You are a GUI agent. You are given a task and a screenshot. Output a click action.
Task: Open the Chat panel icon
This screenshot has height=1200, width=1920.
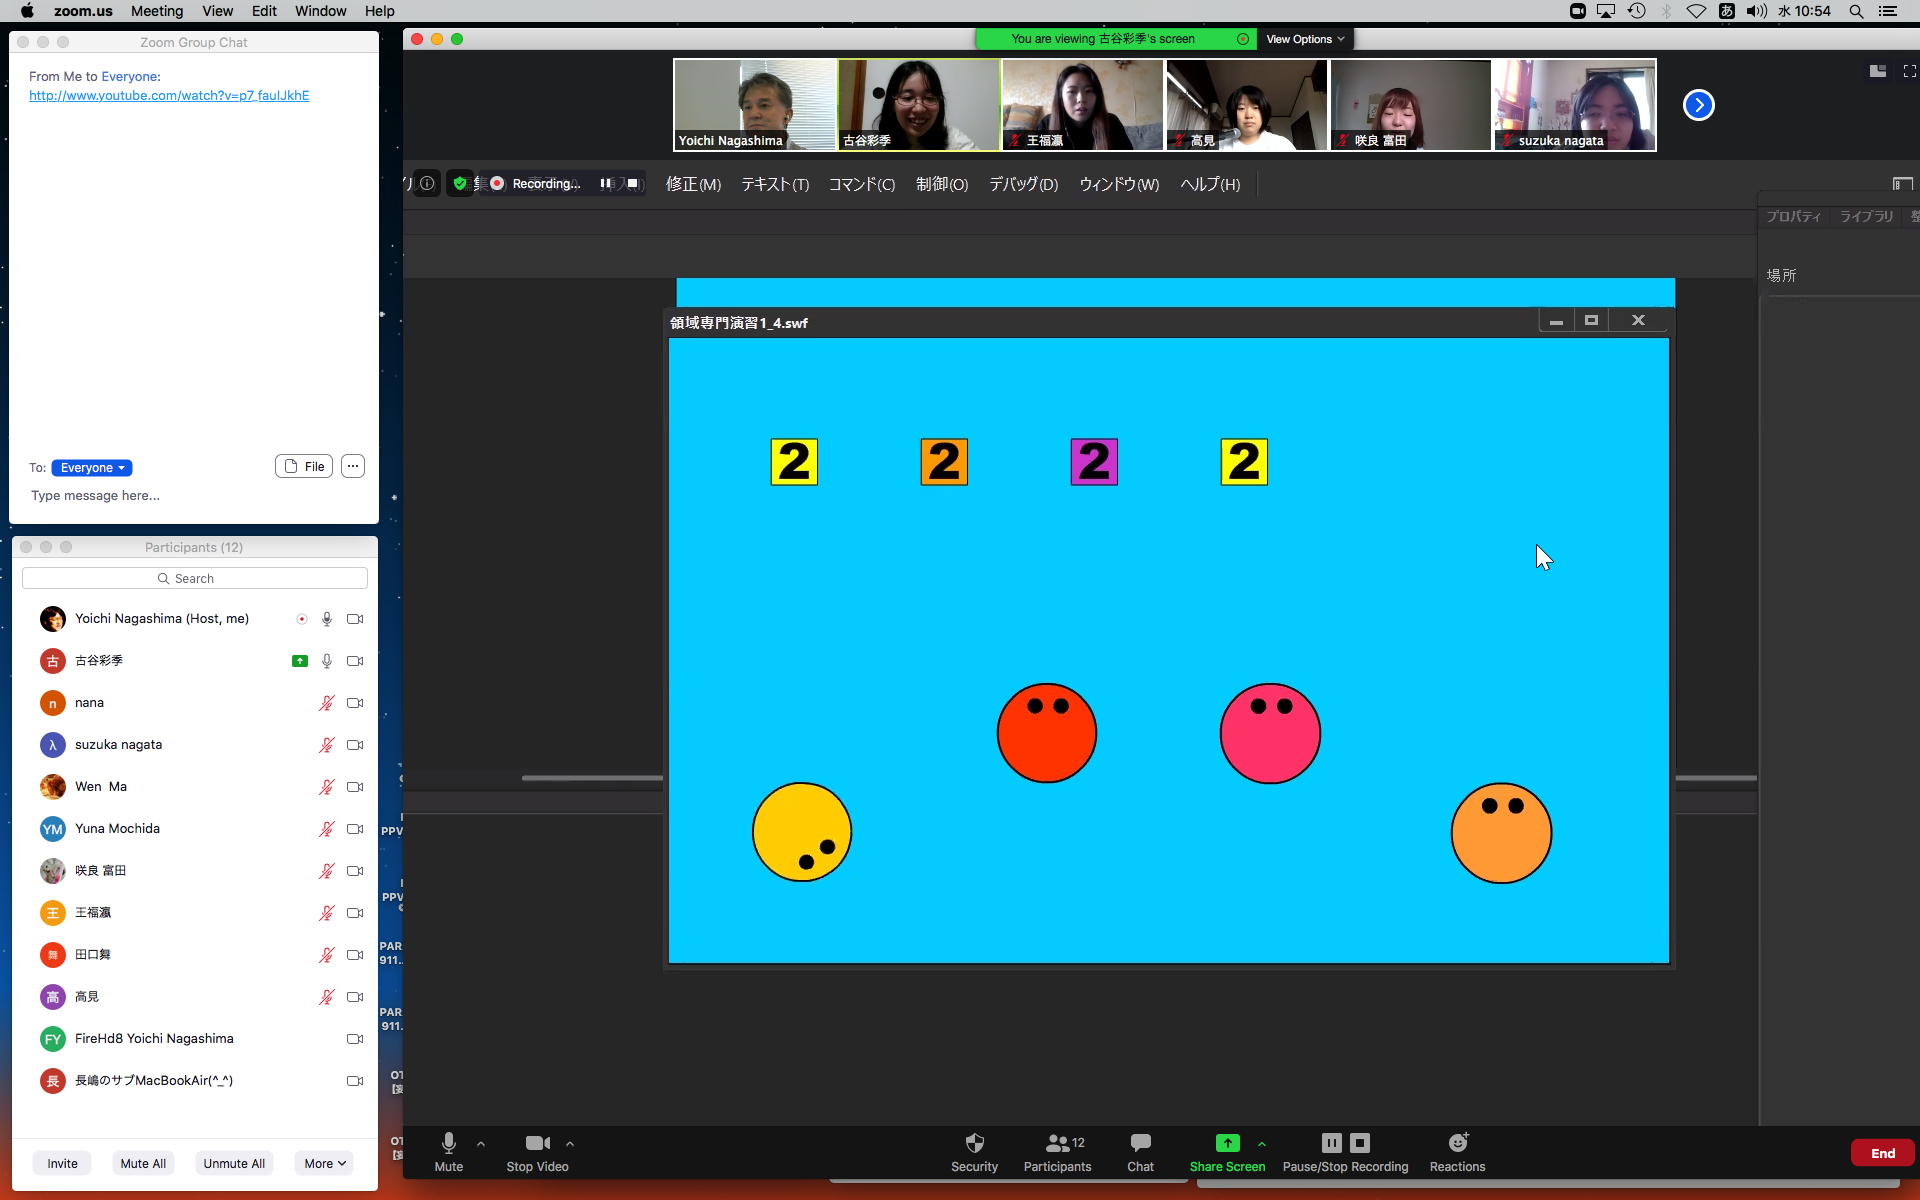coord(1140,1143)
